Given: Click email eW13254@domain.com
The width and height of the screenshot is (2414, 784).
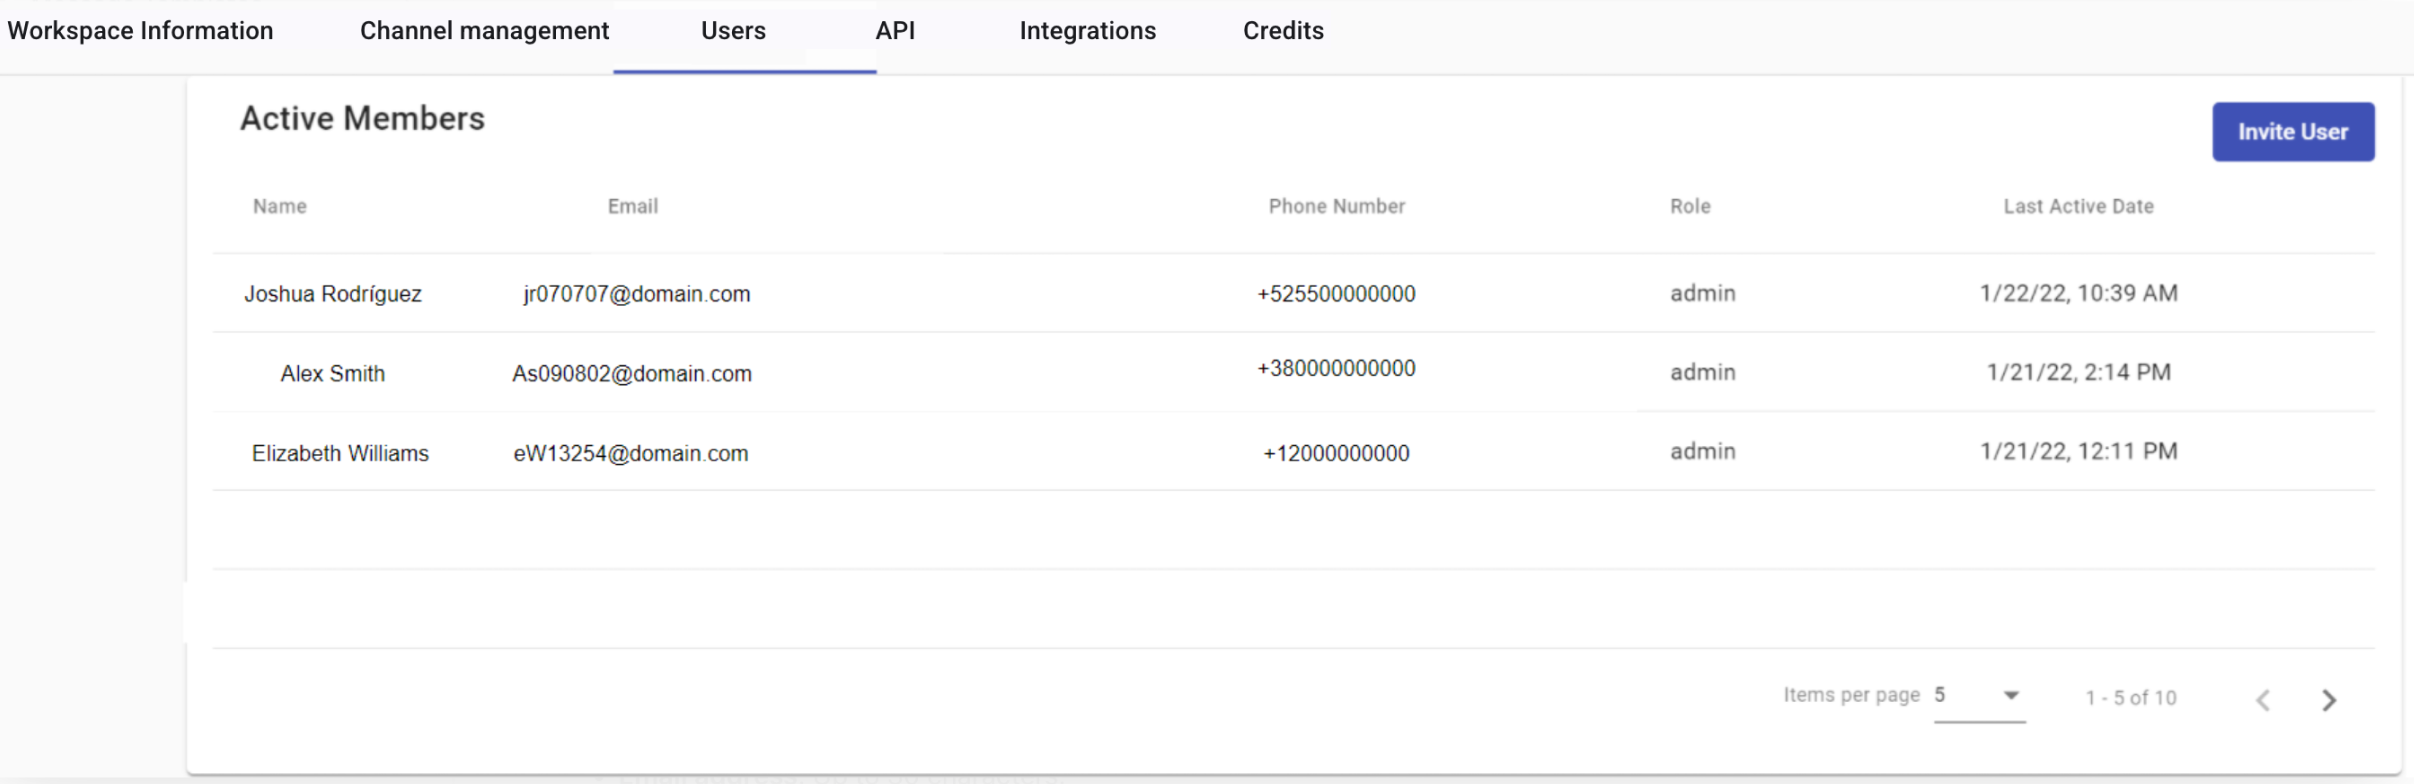Looking at the screenshot, I should click(631, 453).
